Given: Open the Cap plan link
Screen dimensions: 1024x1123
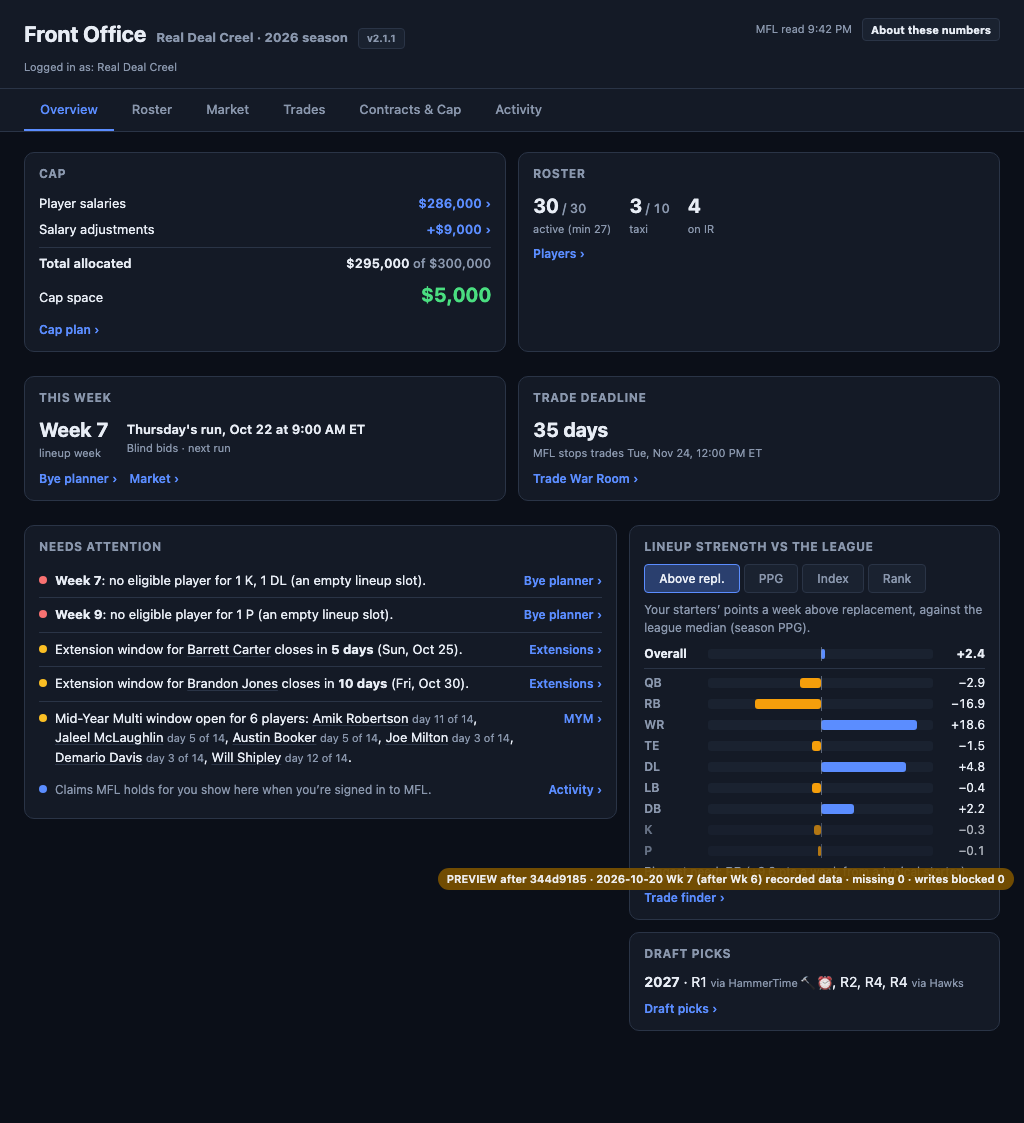Looking at the screenshot, I should (x=69, y=329).
